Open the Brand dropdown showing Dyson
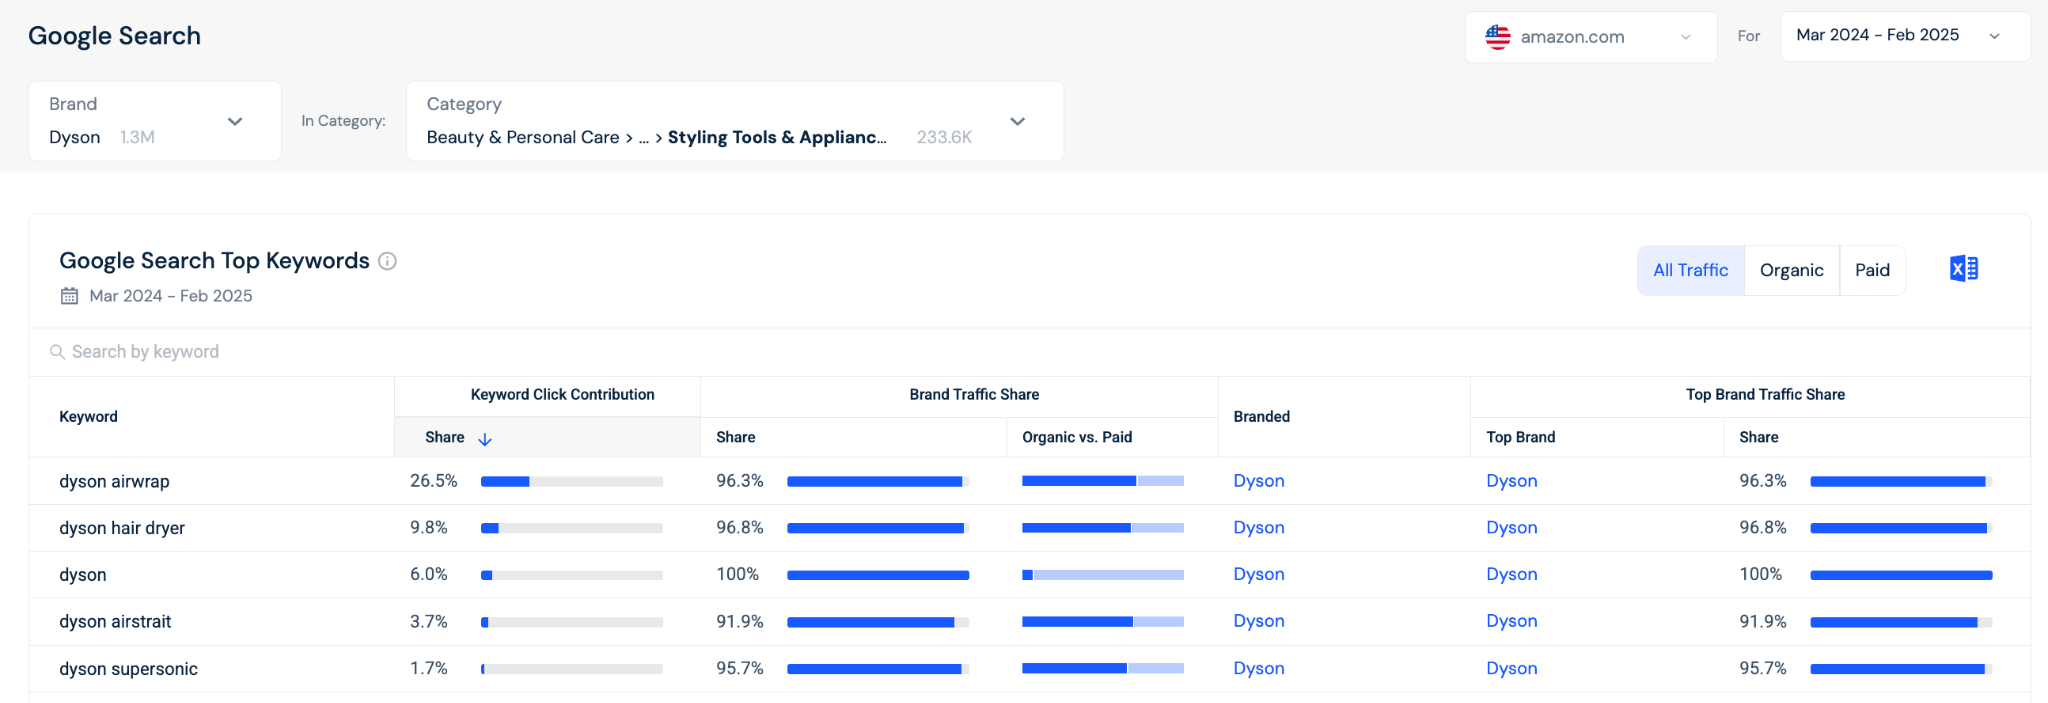This screenshot has height=703, width=2048. click(x=155, y=121)
